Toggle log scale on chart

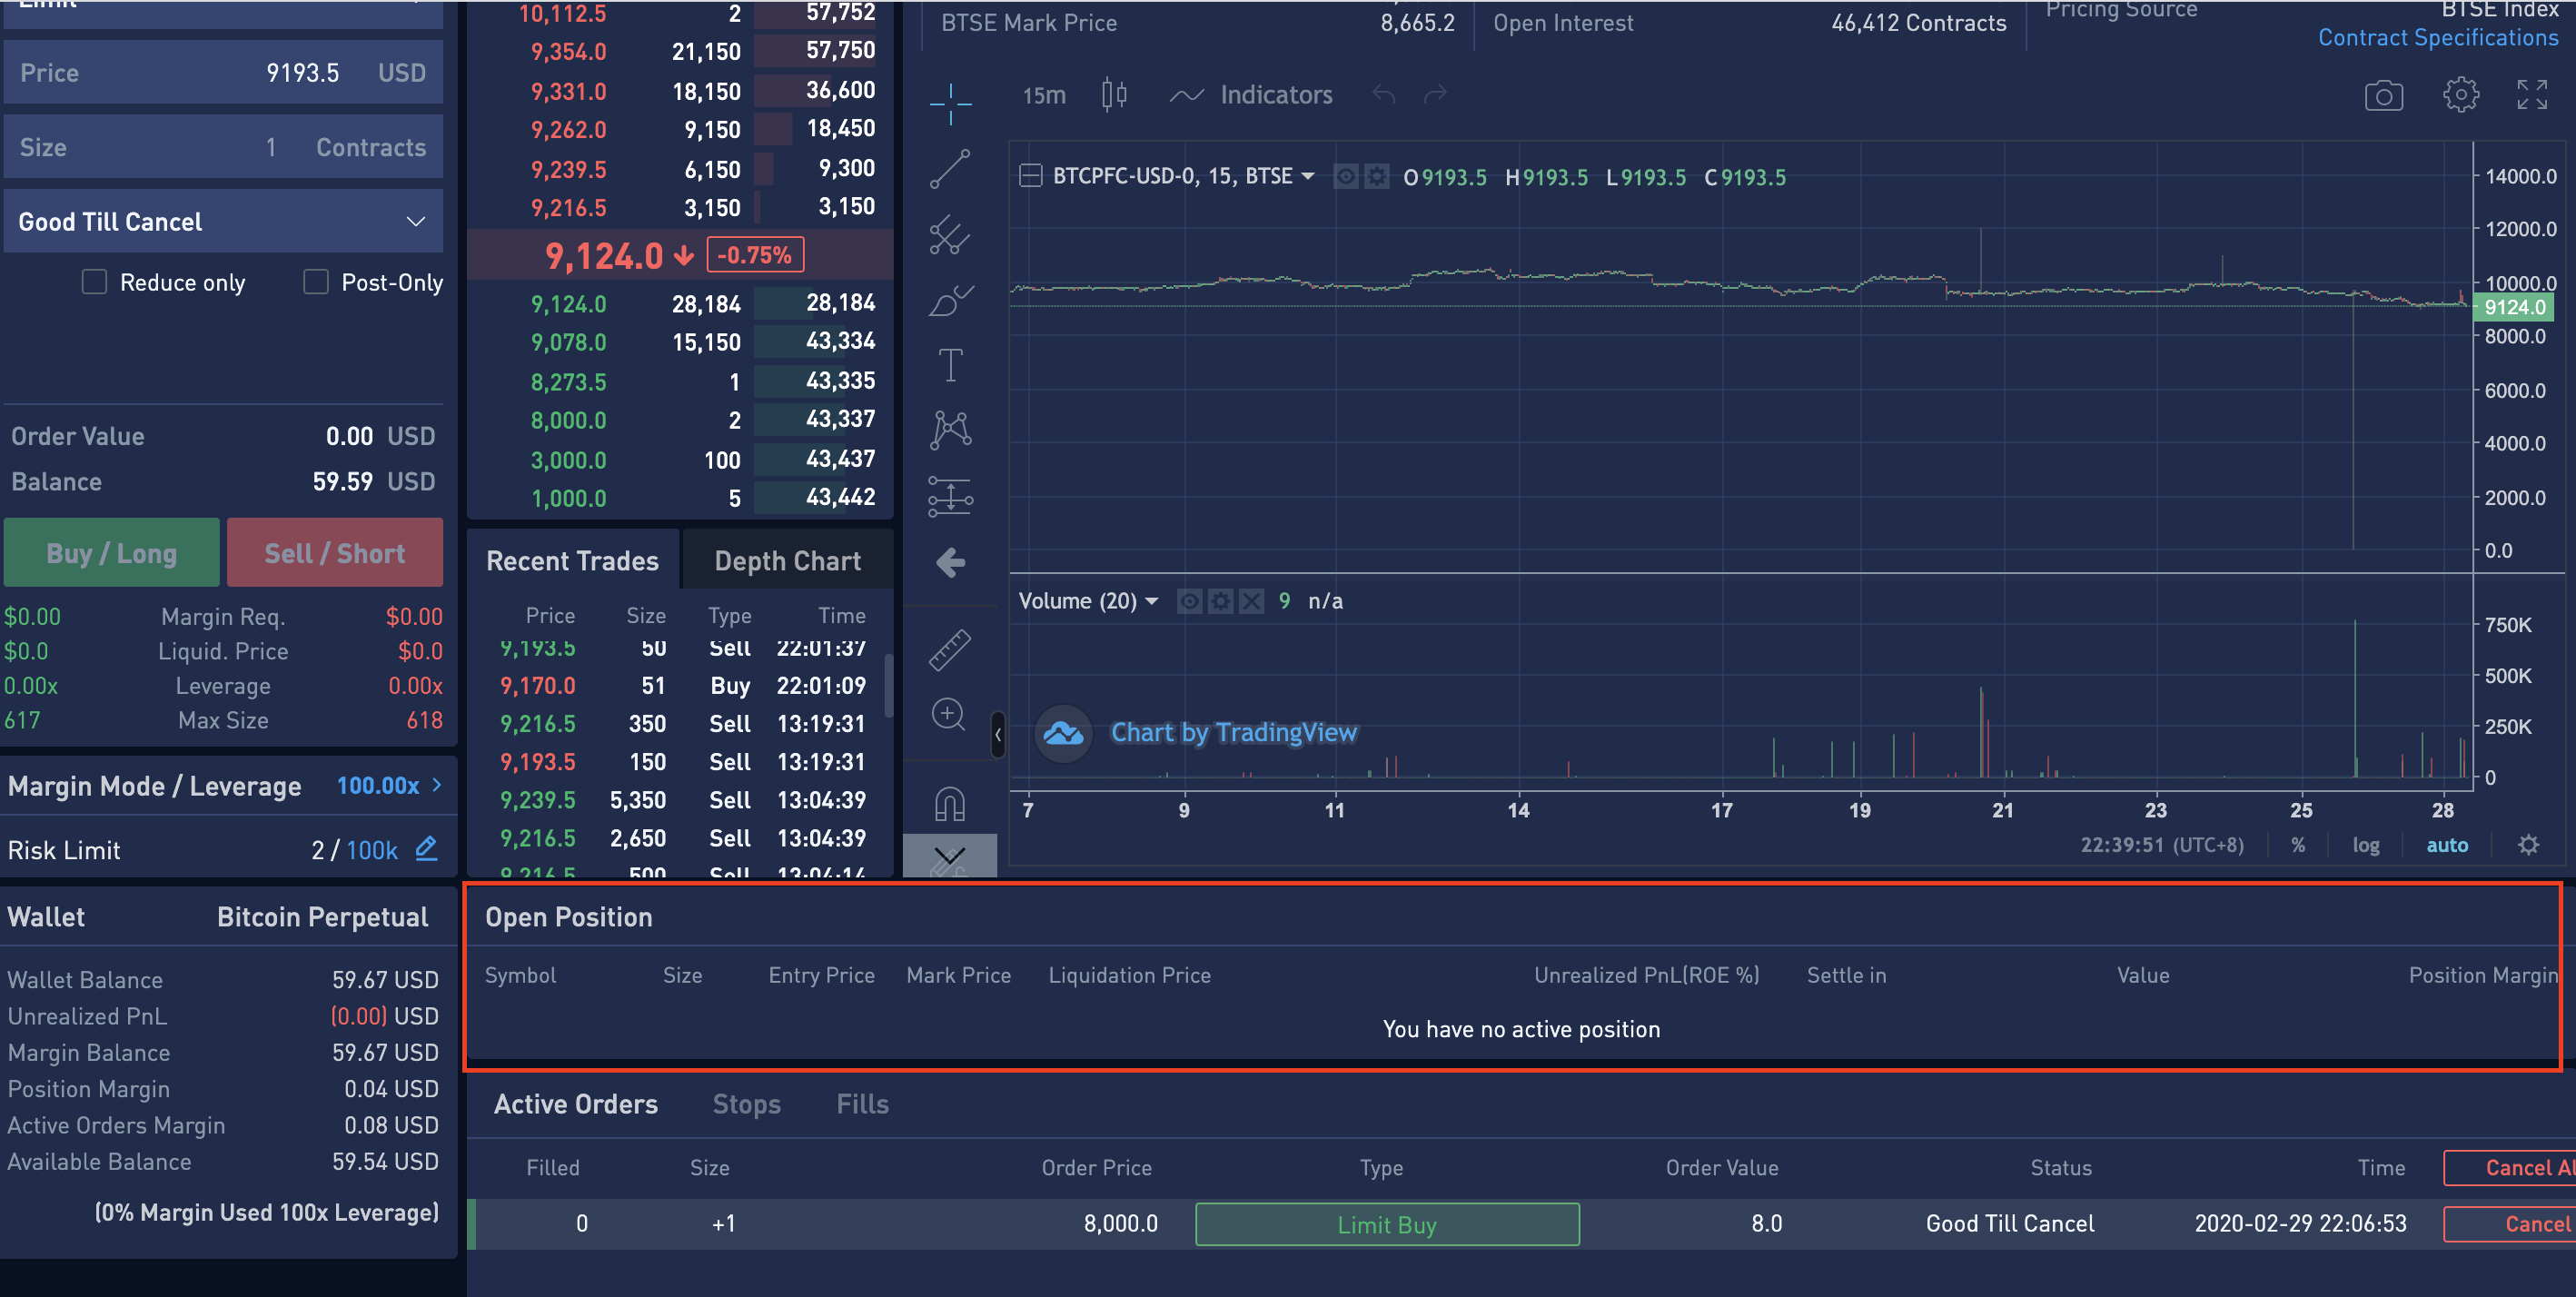point(2365,845)
